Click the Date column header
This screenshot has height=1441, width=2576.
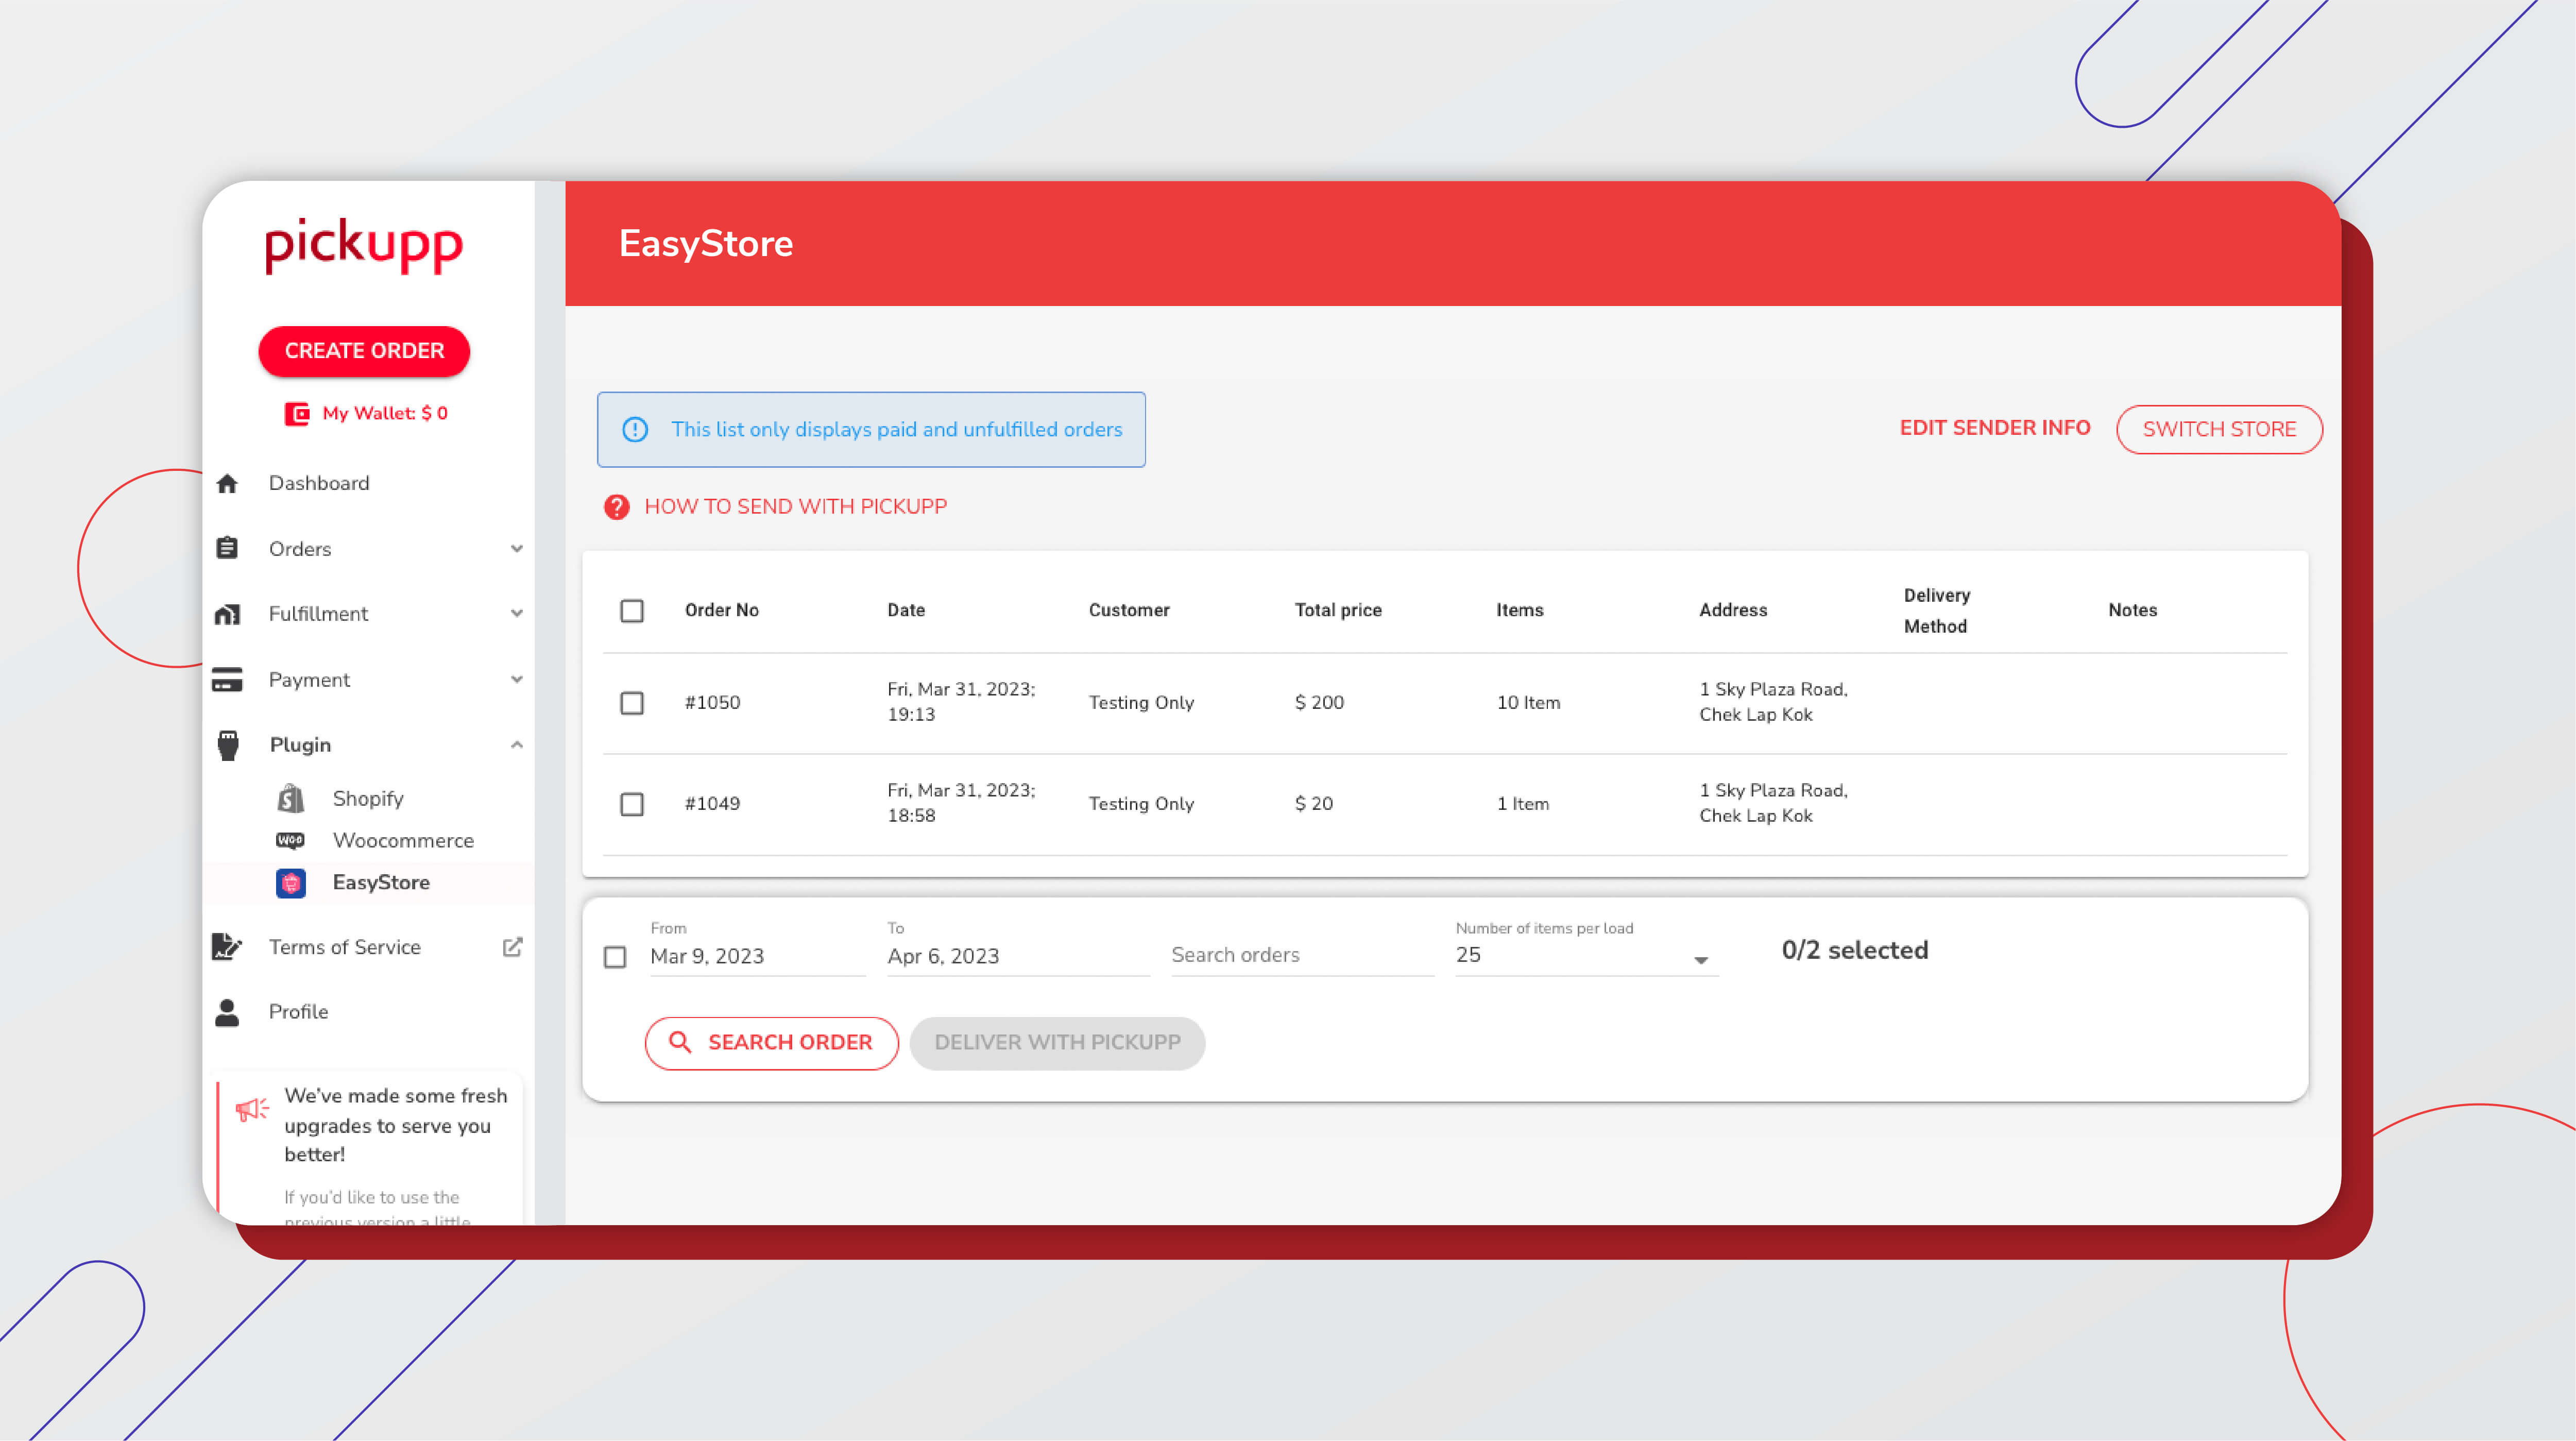click(906, 610)
